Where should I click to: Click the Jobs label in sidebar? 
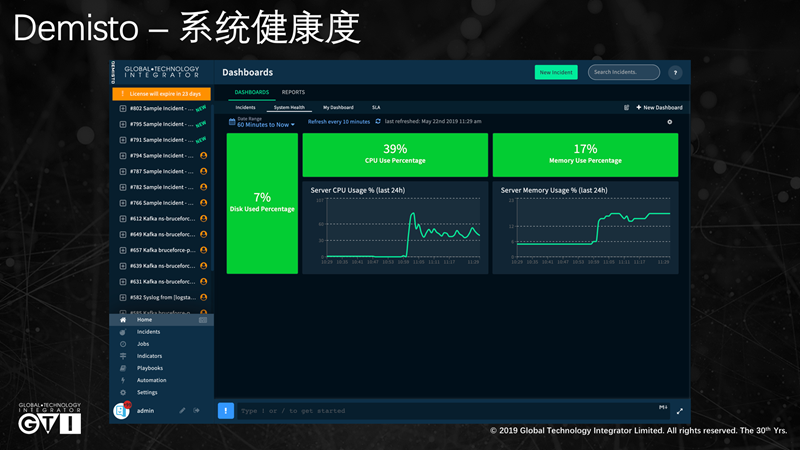[x=143, y=344]
